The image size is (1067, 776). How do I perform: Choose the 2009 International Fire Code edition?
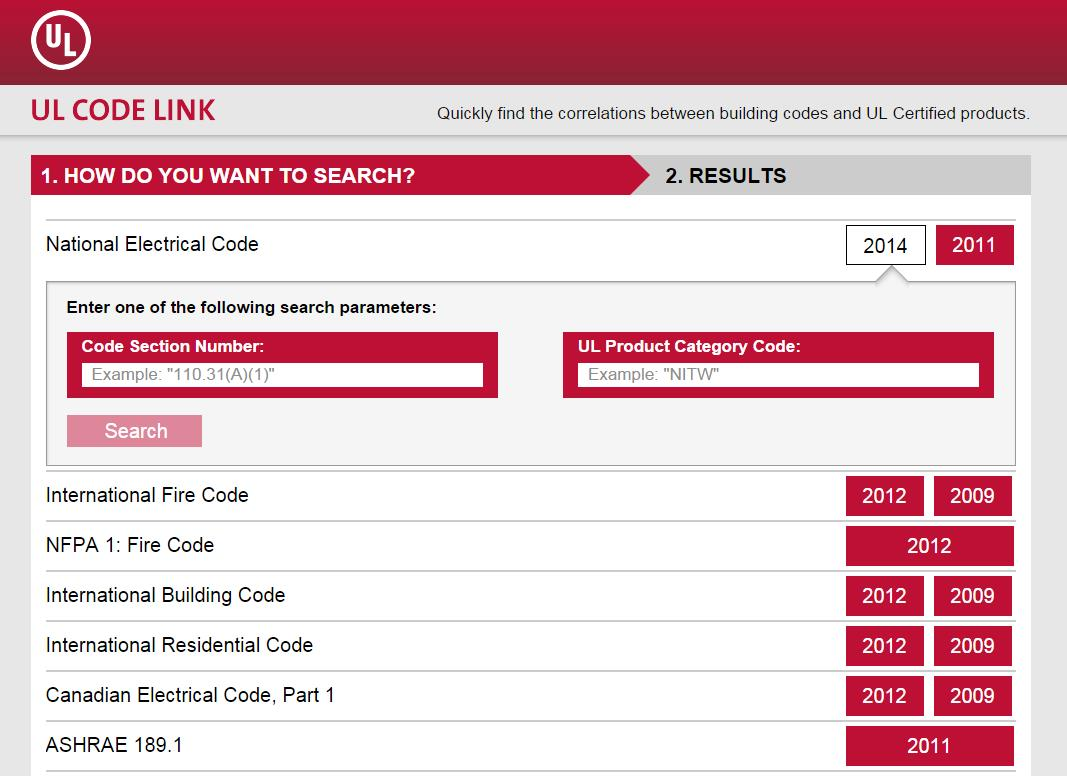click(x=973, y=495)
